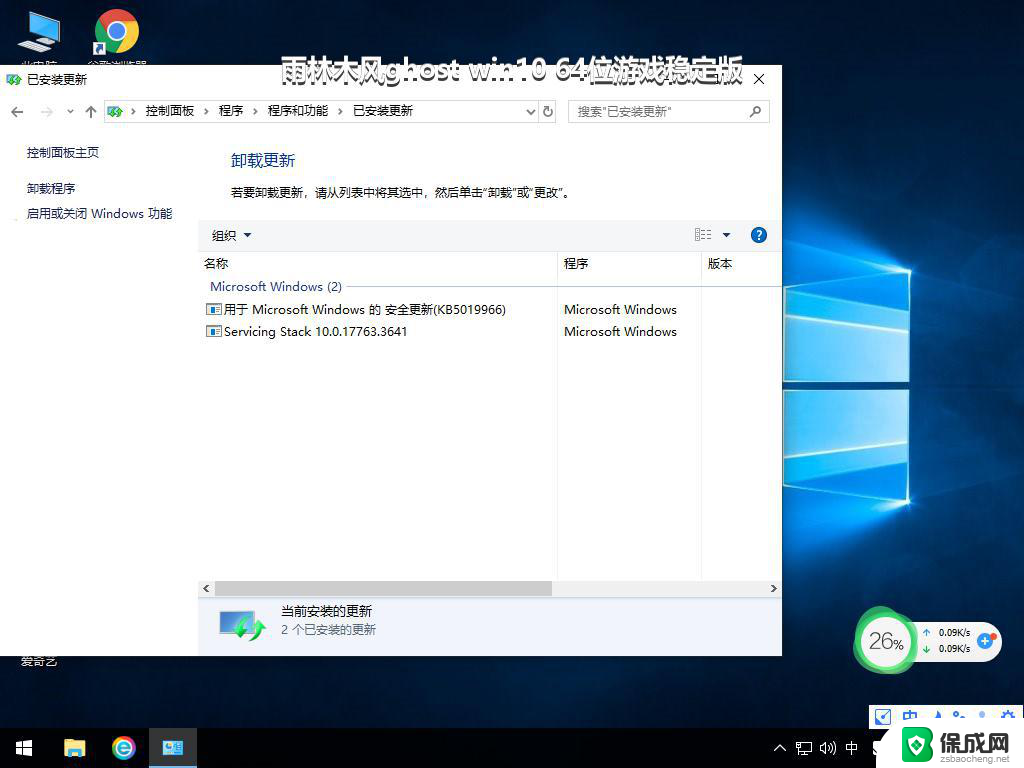The width and height of the screenshot is (1024, 768).
Task: Click the blue plus on speed widget
Action: tap(985, 641)
